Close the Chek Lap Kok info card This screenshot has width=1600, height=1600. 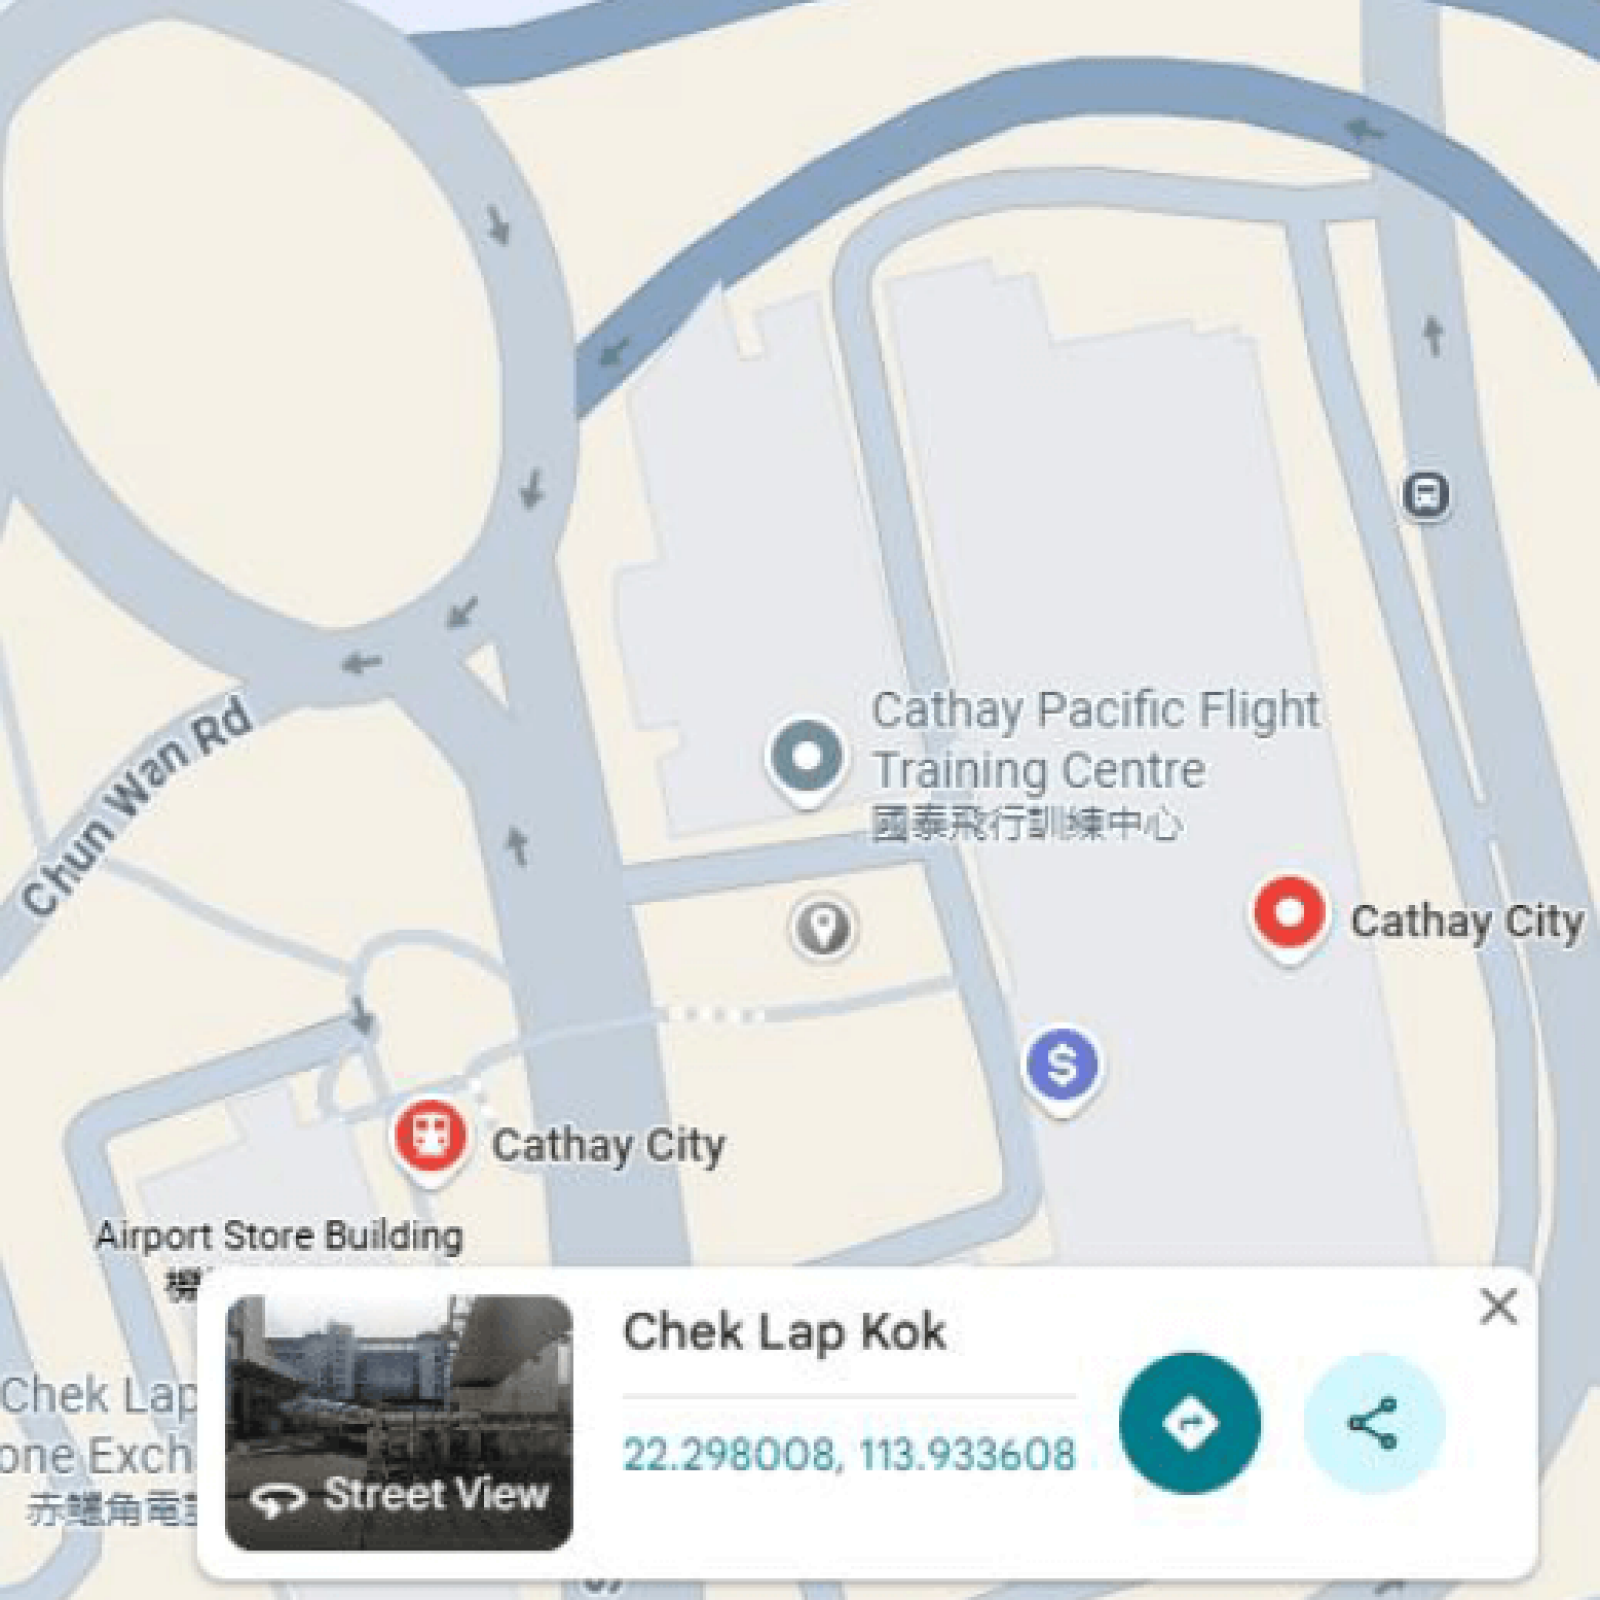point(1498,1306)
